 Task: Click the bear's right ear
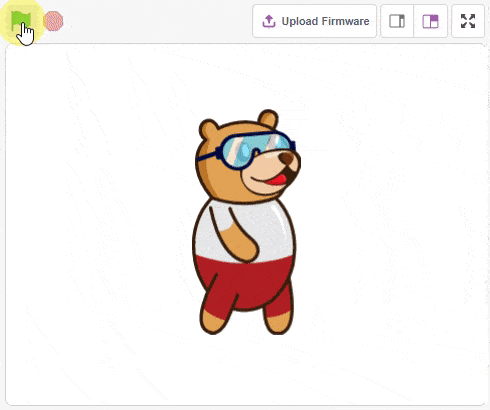(x=268, y=119)
